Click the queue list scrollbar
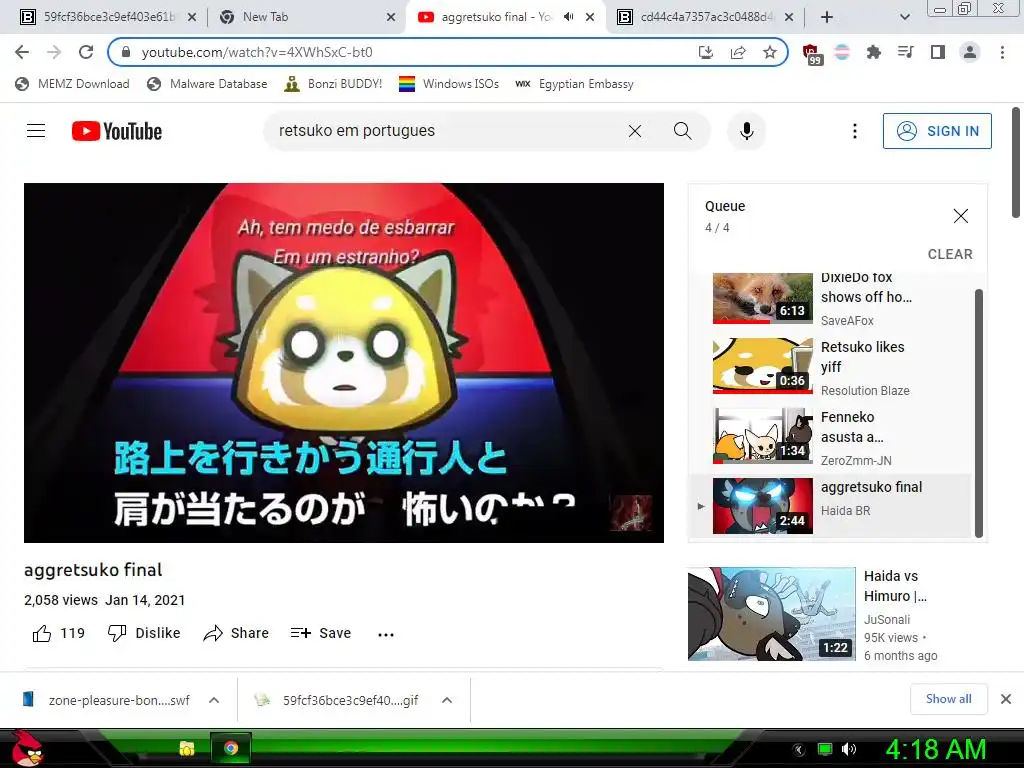Image resolution: width=1024 pixels, height=768 pixels. [x=978, y=413]
